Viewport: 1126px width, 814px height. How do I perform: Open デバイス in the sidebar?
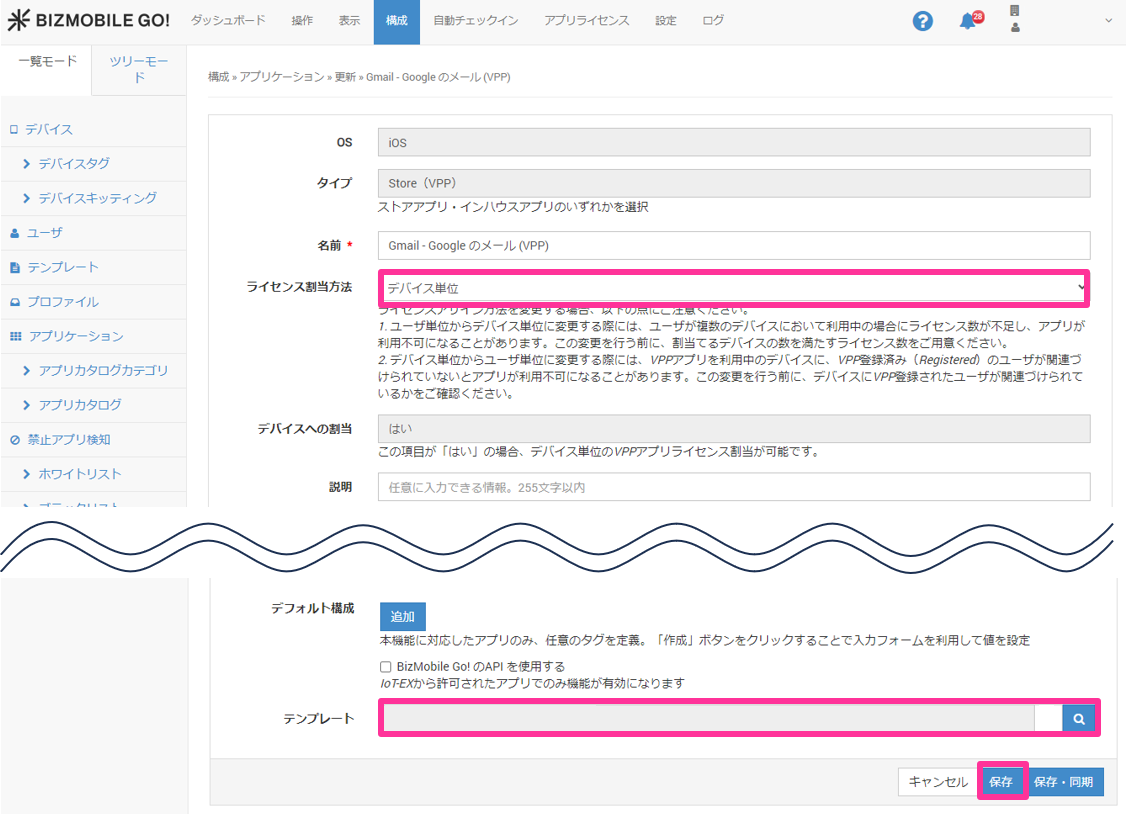[x=49, y=129]
